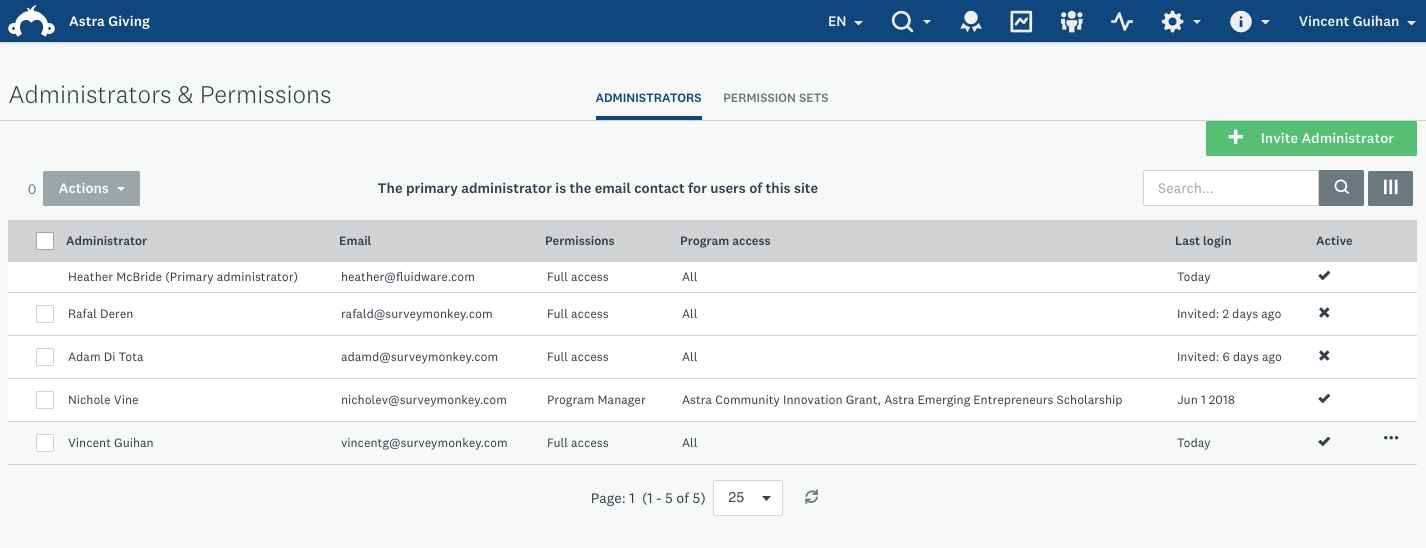This screenshot has height=548, width=1426.
Task: Open the users group icon in navbar
Action: [1071, 21]
